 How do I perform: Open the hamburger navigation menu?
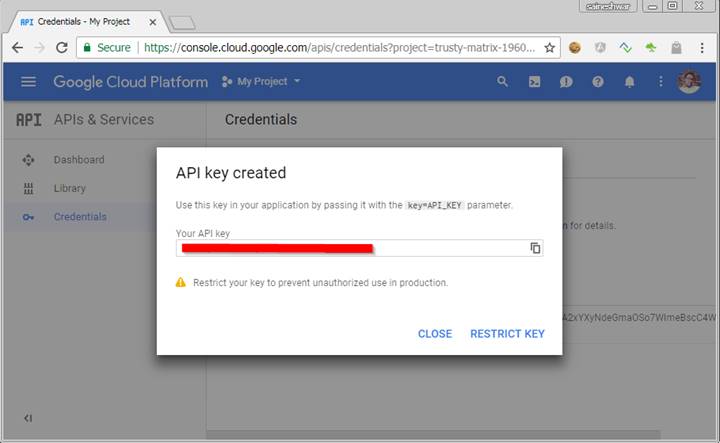tap(28, 82)
